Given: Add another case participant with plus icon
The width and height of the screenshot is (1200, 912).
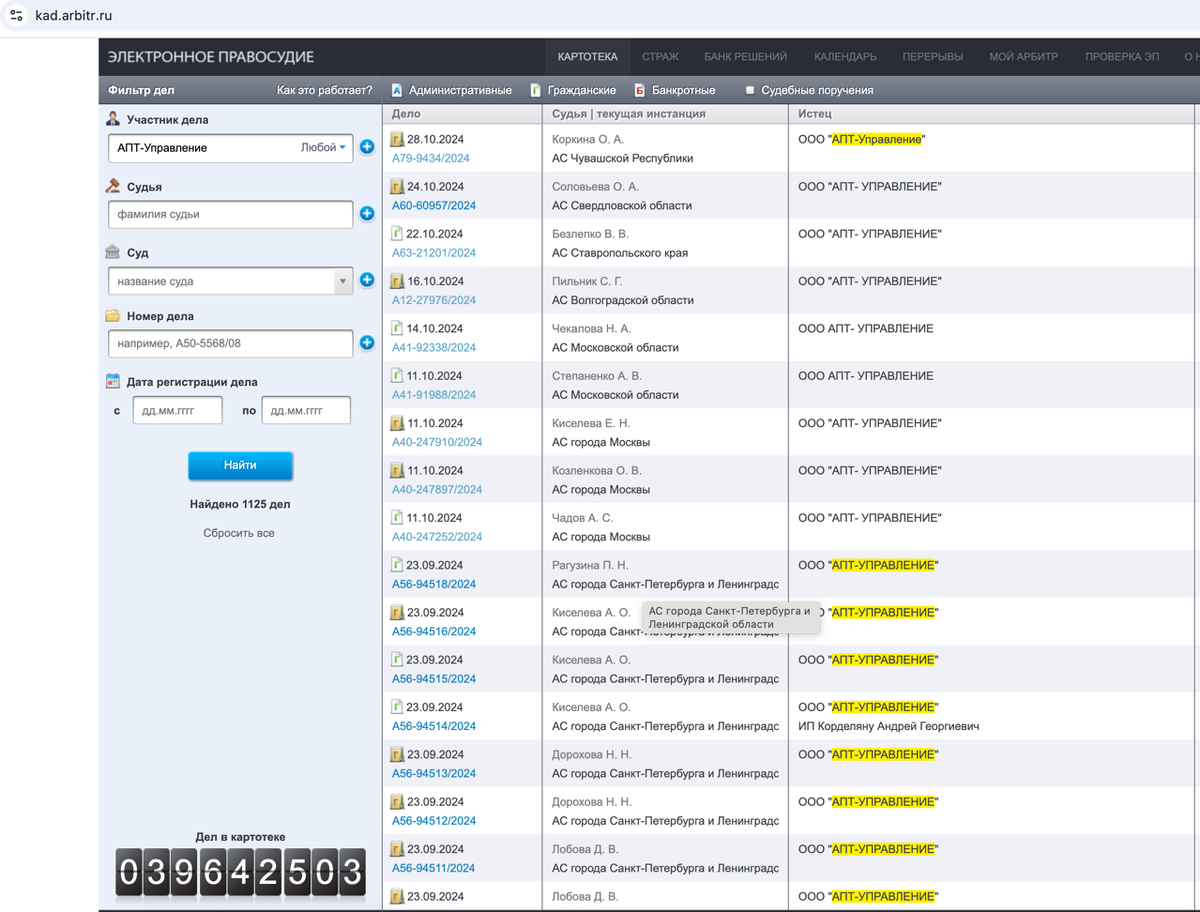Looking at the screenshot, I should (x=367, y=147).
